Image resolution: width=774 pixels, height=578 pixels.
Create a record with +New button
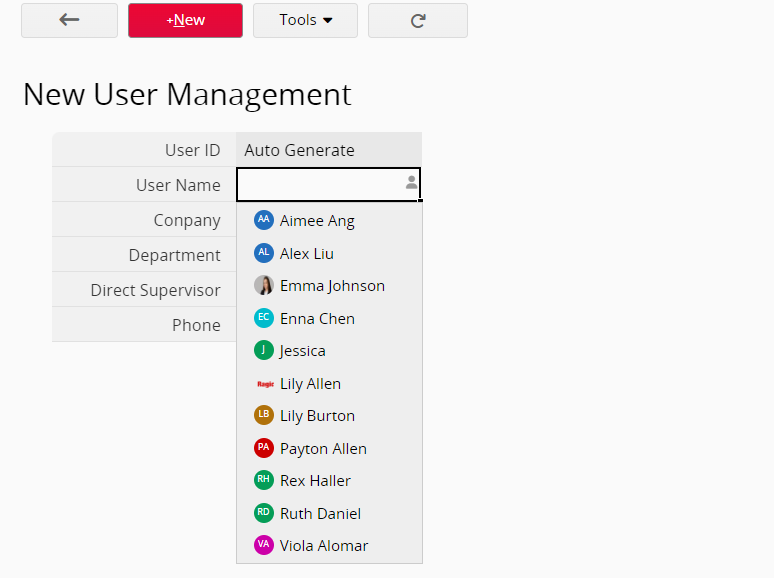[185, 20]
